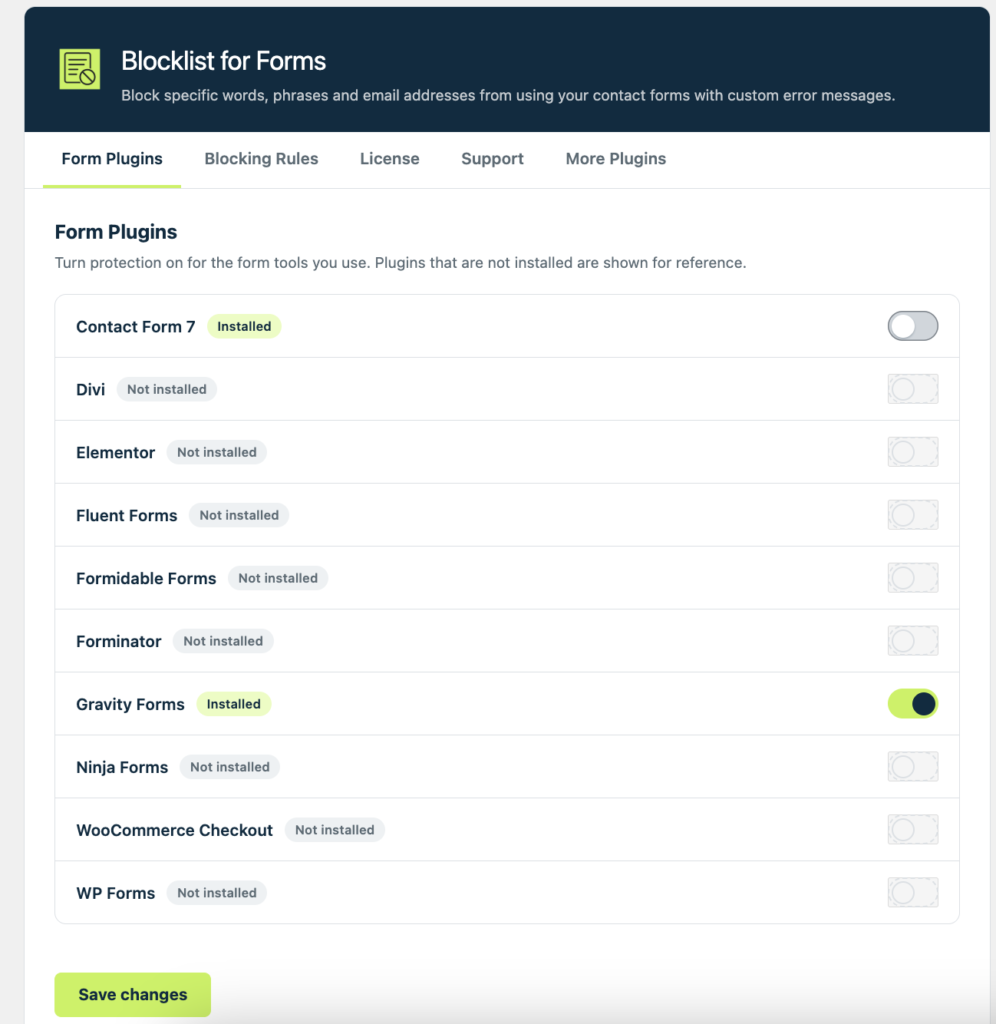This screenshot has width=996, height=1024.
Task: Toggle the Ninja Forms switch
Action: pyautogui.click(x=912, y=767)
